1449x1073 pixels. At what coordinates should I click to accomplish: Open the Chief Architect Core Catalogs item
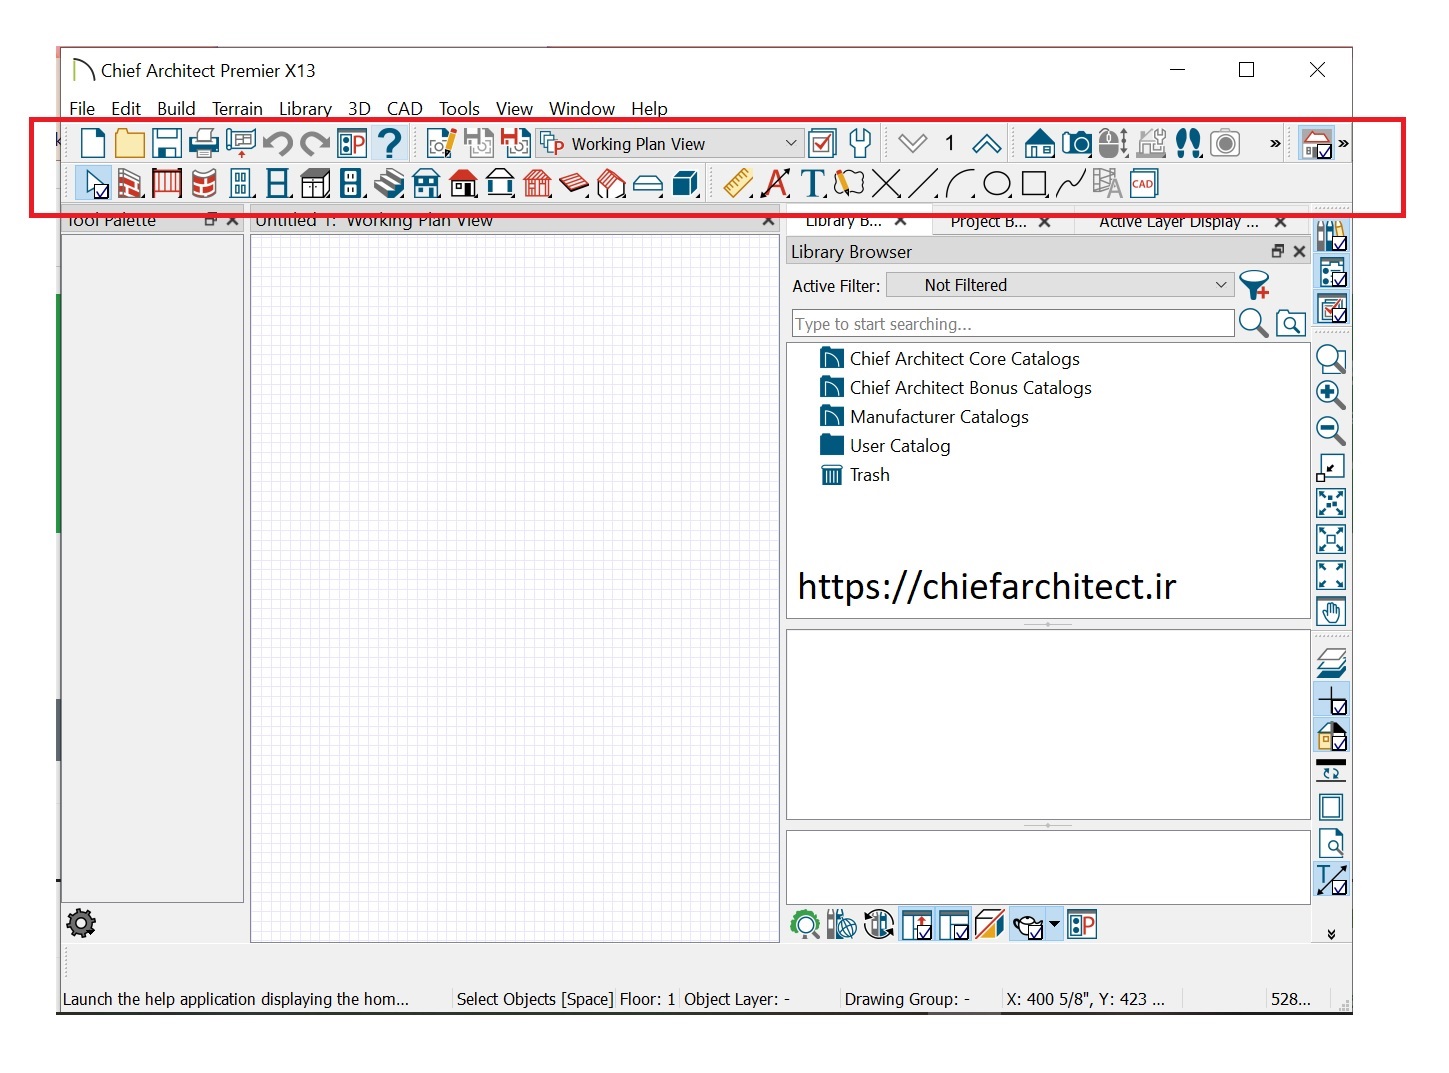tap(964, 359)
